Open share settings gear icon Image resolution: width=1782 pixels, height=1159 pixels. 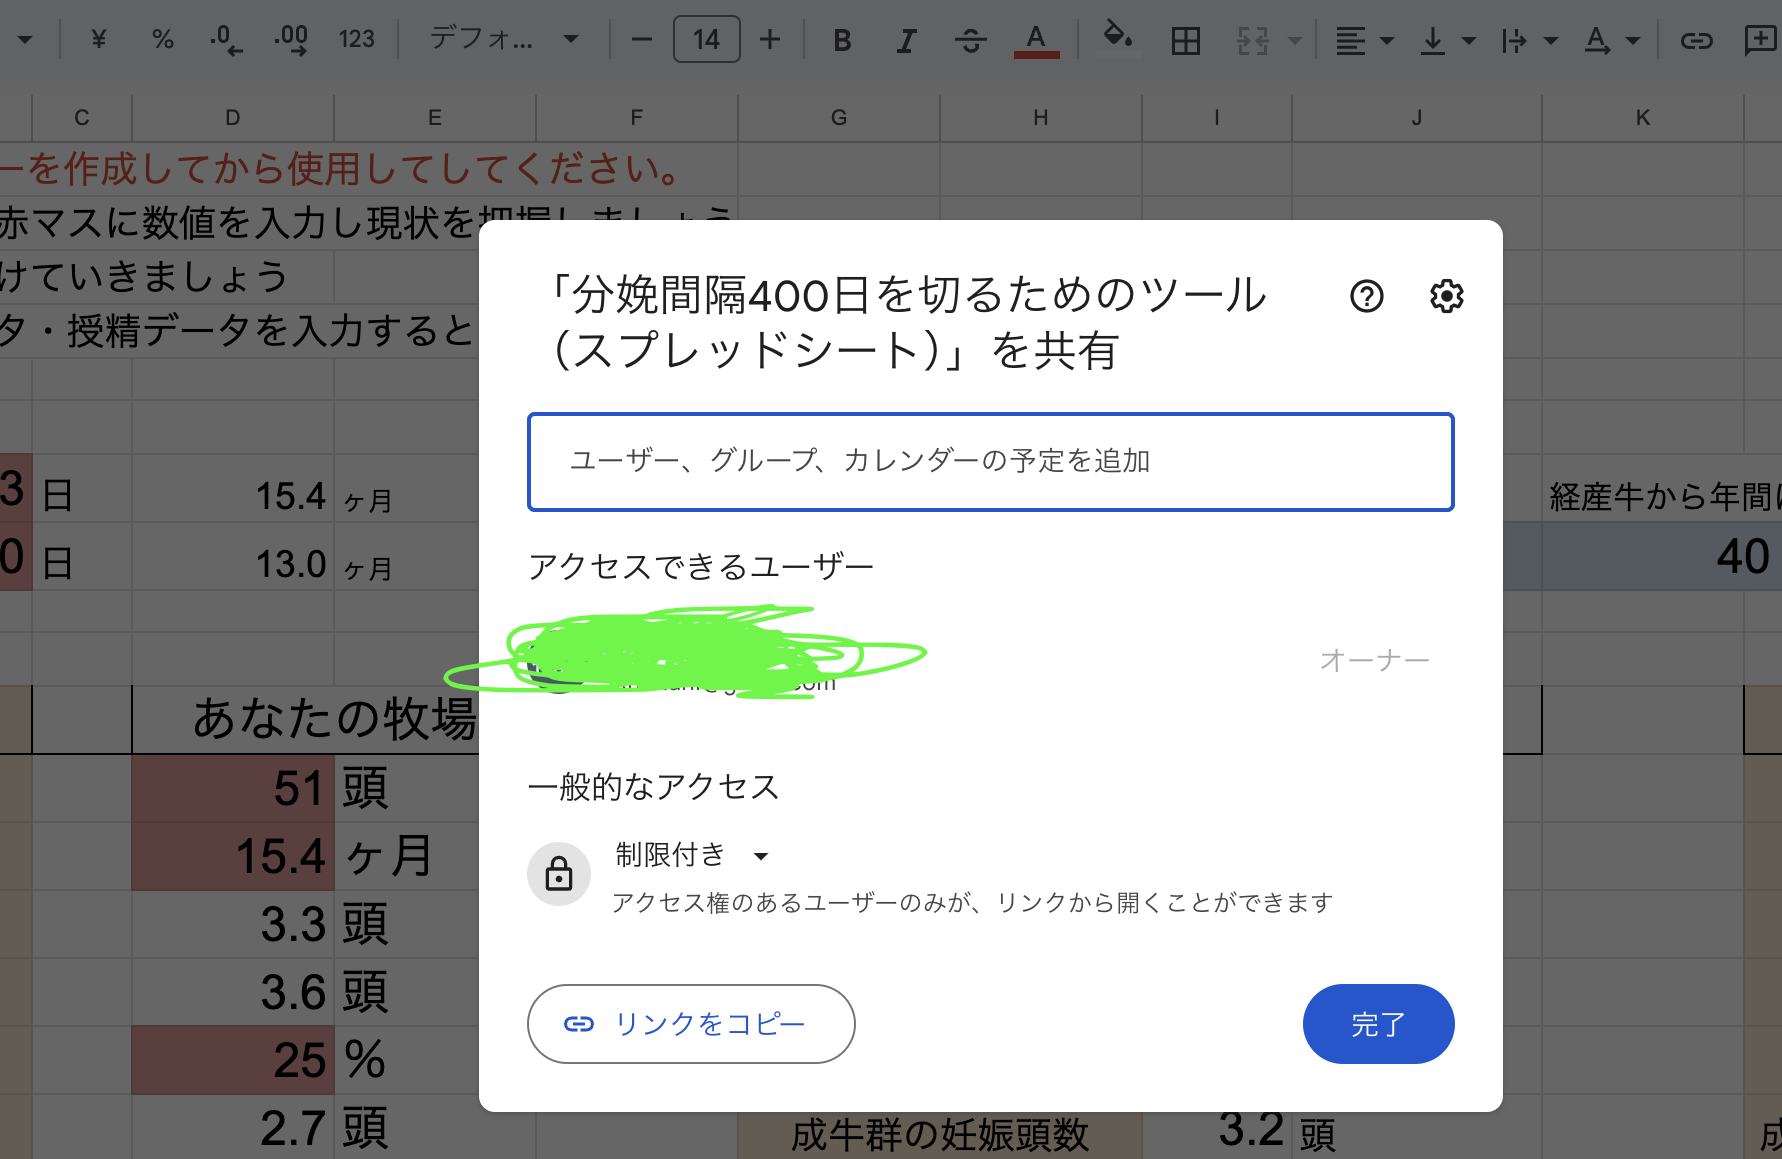coord(1446,296)
